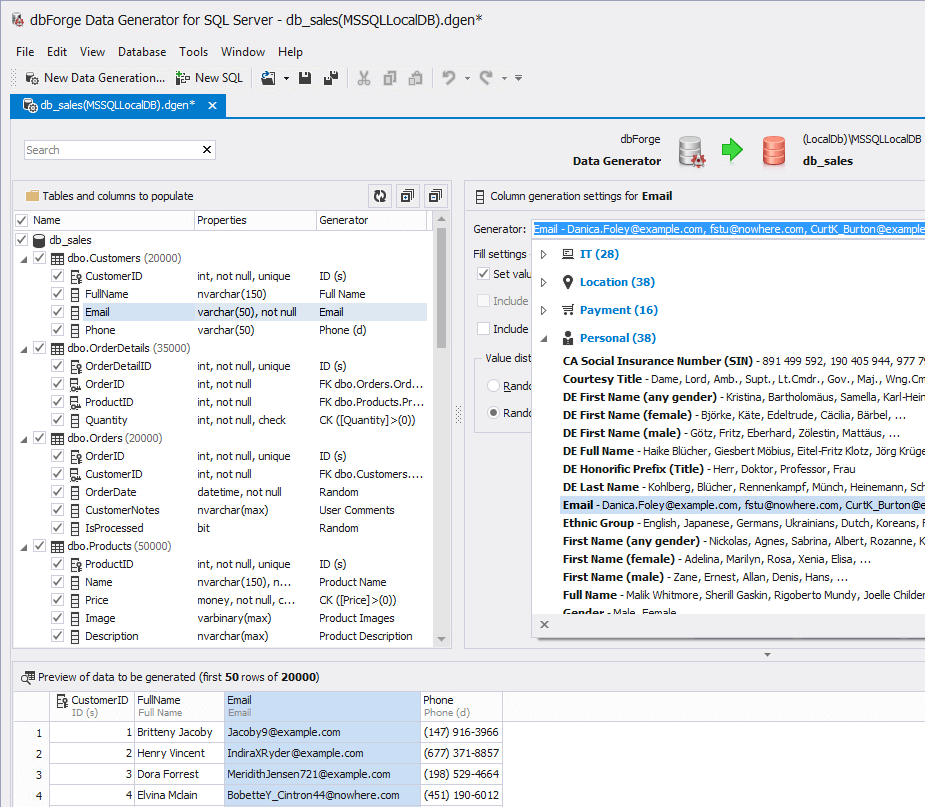The height and width of the screenshot is (807, 925).
Task: Click the New Data Generation toolbar button
Action: 95,78
